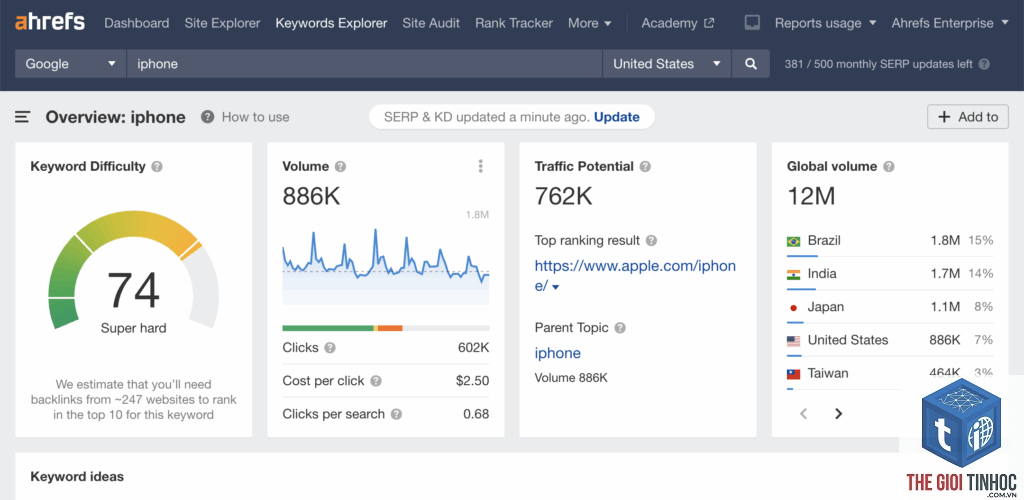Open Rank Tracker

(514, 23)
